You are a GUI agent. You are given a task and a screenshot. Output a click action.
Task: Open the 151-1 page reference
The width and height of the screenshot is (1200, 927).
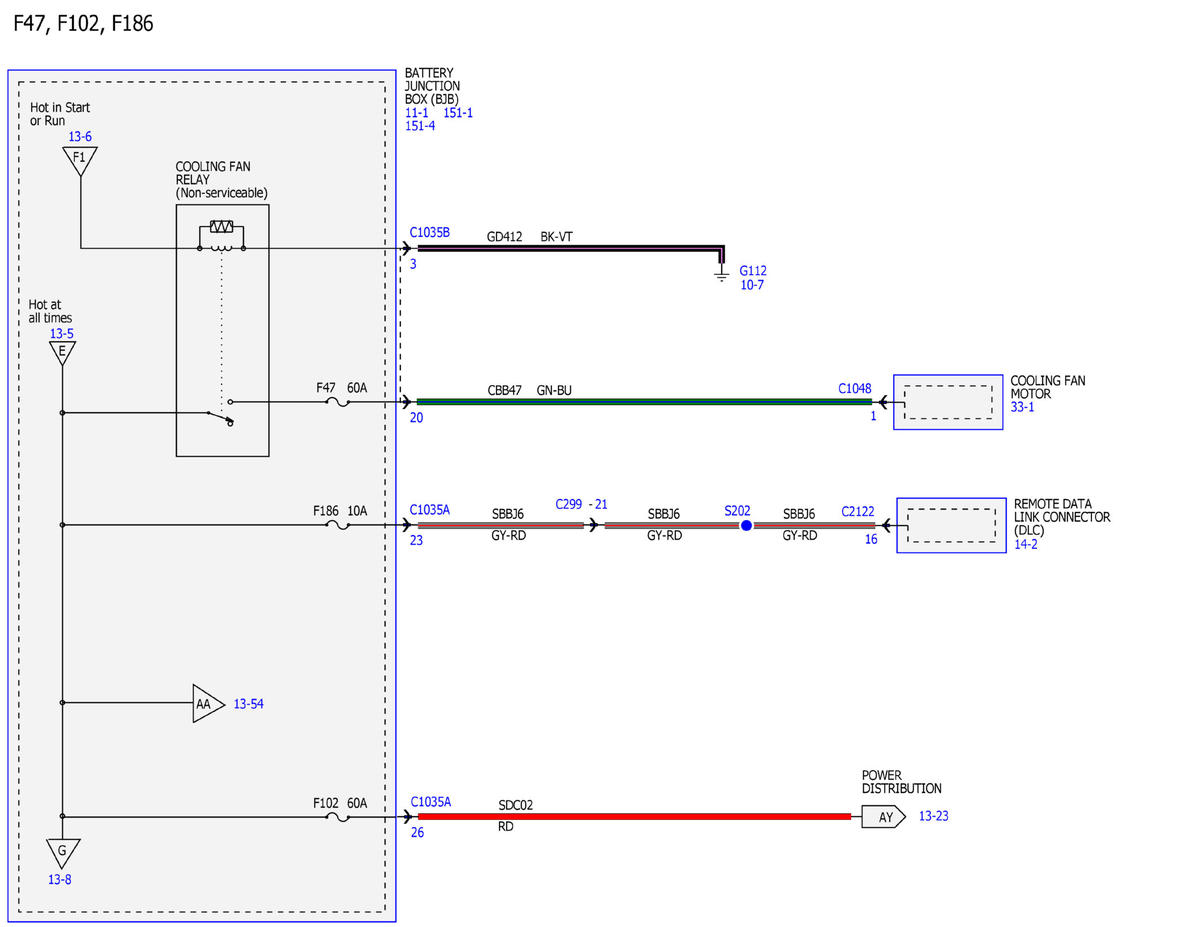coord(458,113)
